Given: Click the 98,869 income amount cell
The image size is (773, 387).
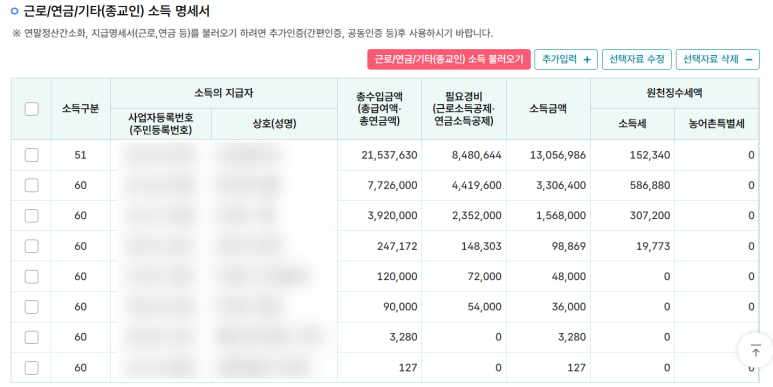Looking at the screenshot, I should [548, 246].
